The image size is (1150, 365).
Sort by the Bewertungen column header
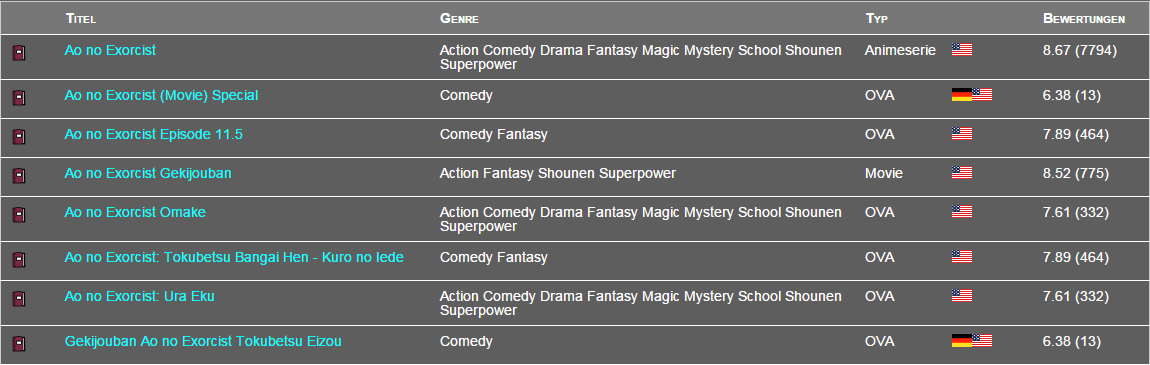point(1084,18)
